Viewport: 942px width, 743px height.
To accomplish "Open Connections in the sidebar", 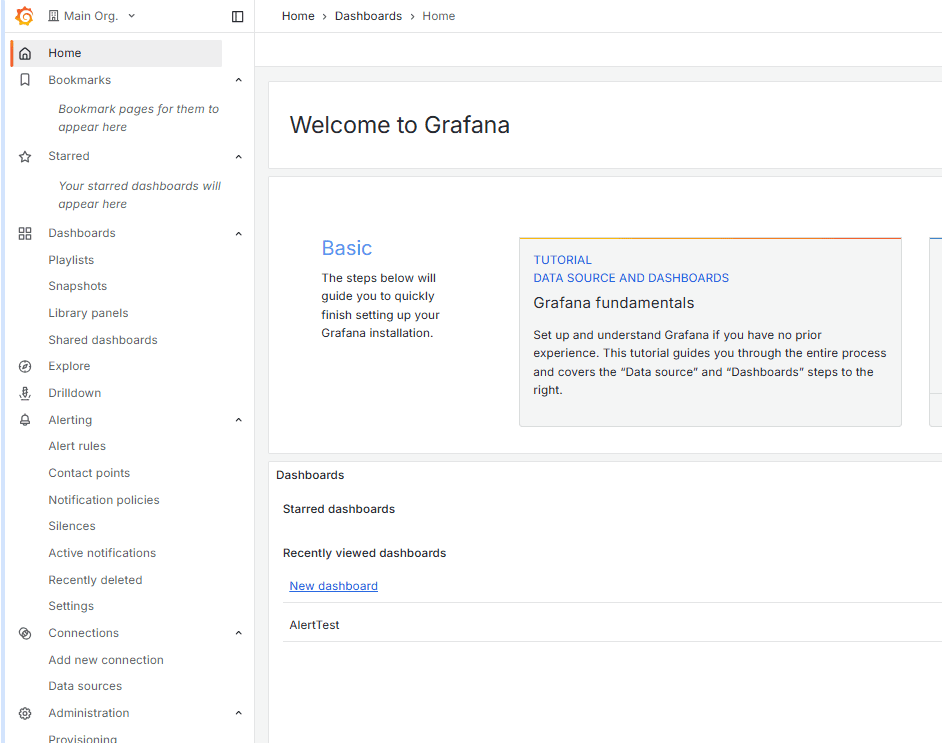I will [84, 632].
